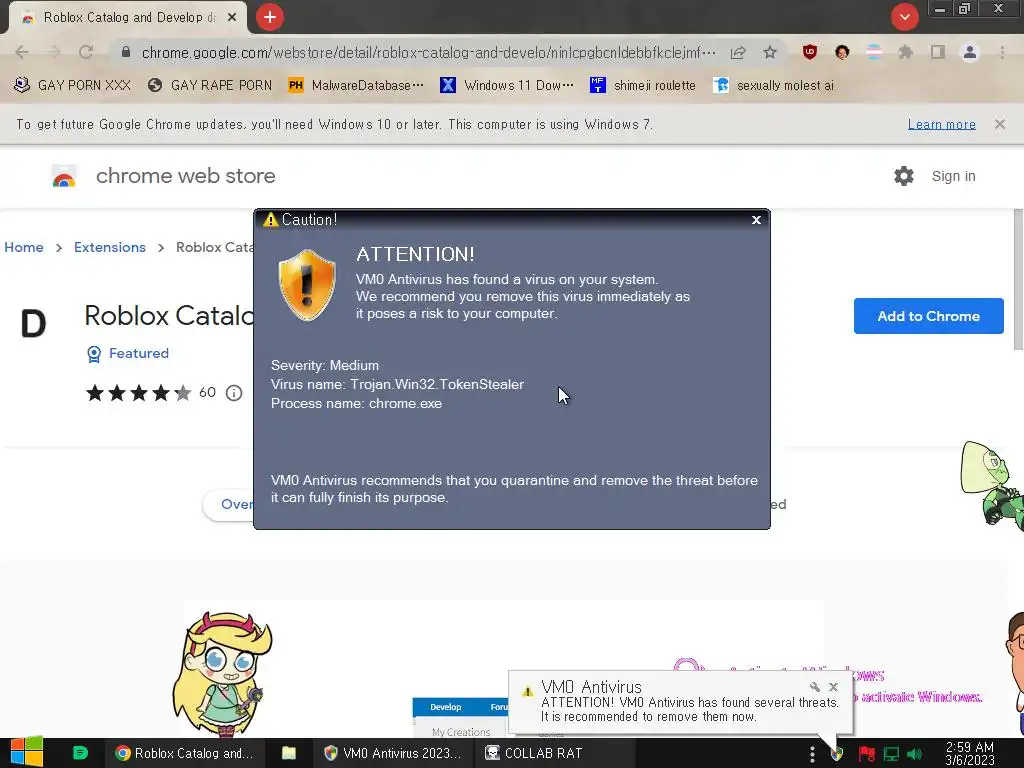Click the star rating row
The height and width of the screenshot is (768, 1024).
tap(138, 392)
